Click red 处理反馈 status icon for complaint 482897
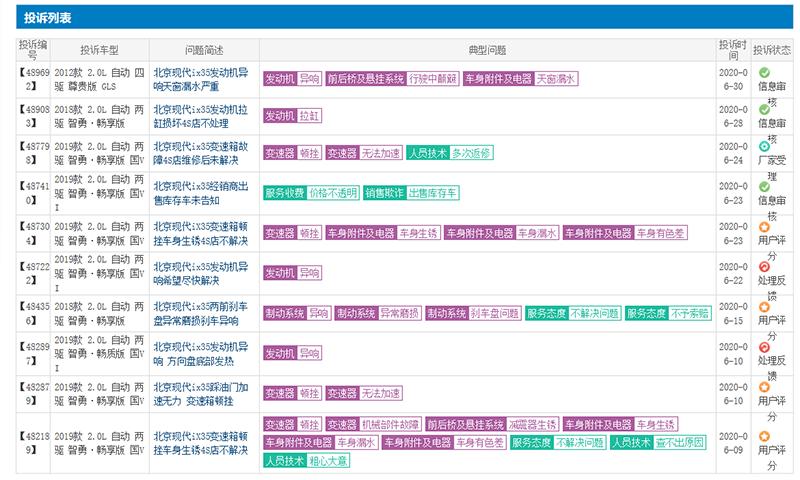The image size is (800, 480). tap(764, 347)
